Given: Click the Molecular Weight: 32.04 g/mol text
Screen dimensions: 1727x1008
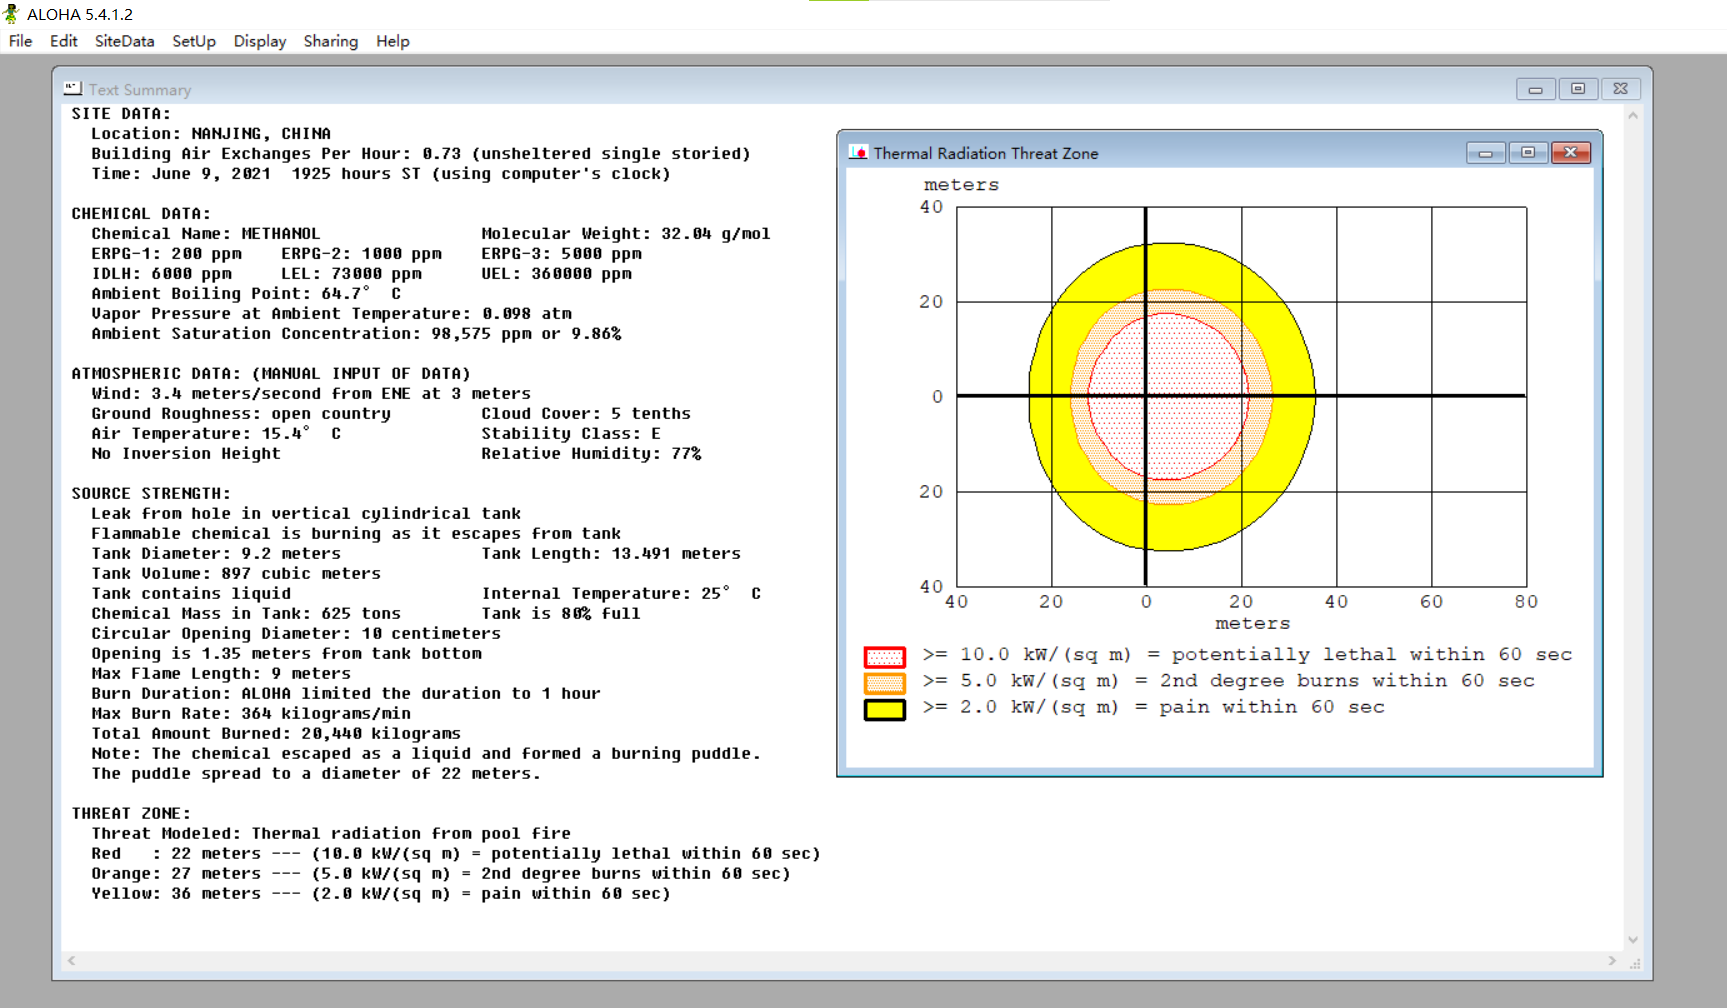Looking at the screenshot, I should [626, 234].
